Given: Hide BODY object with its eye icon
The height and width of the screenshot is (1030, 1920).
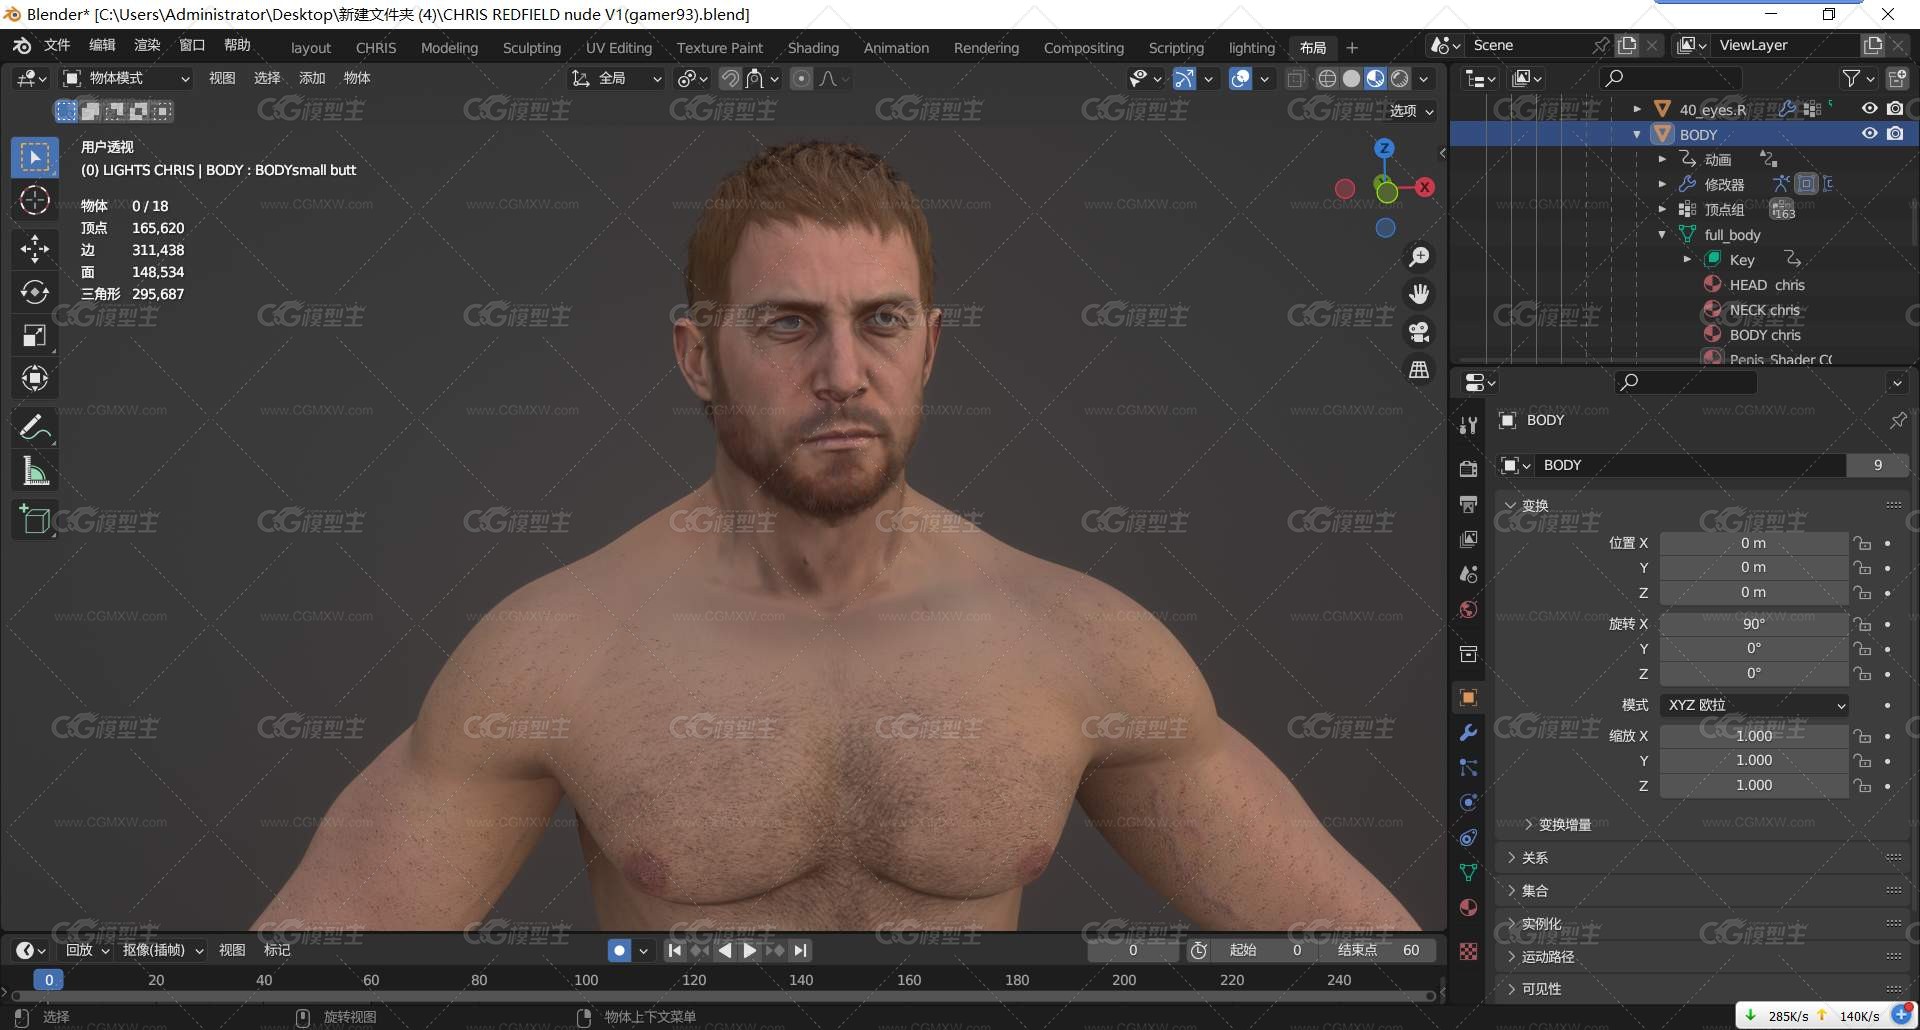Looking at the screenshot, I should pos(1869,134).
